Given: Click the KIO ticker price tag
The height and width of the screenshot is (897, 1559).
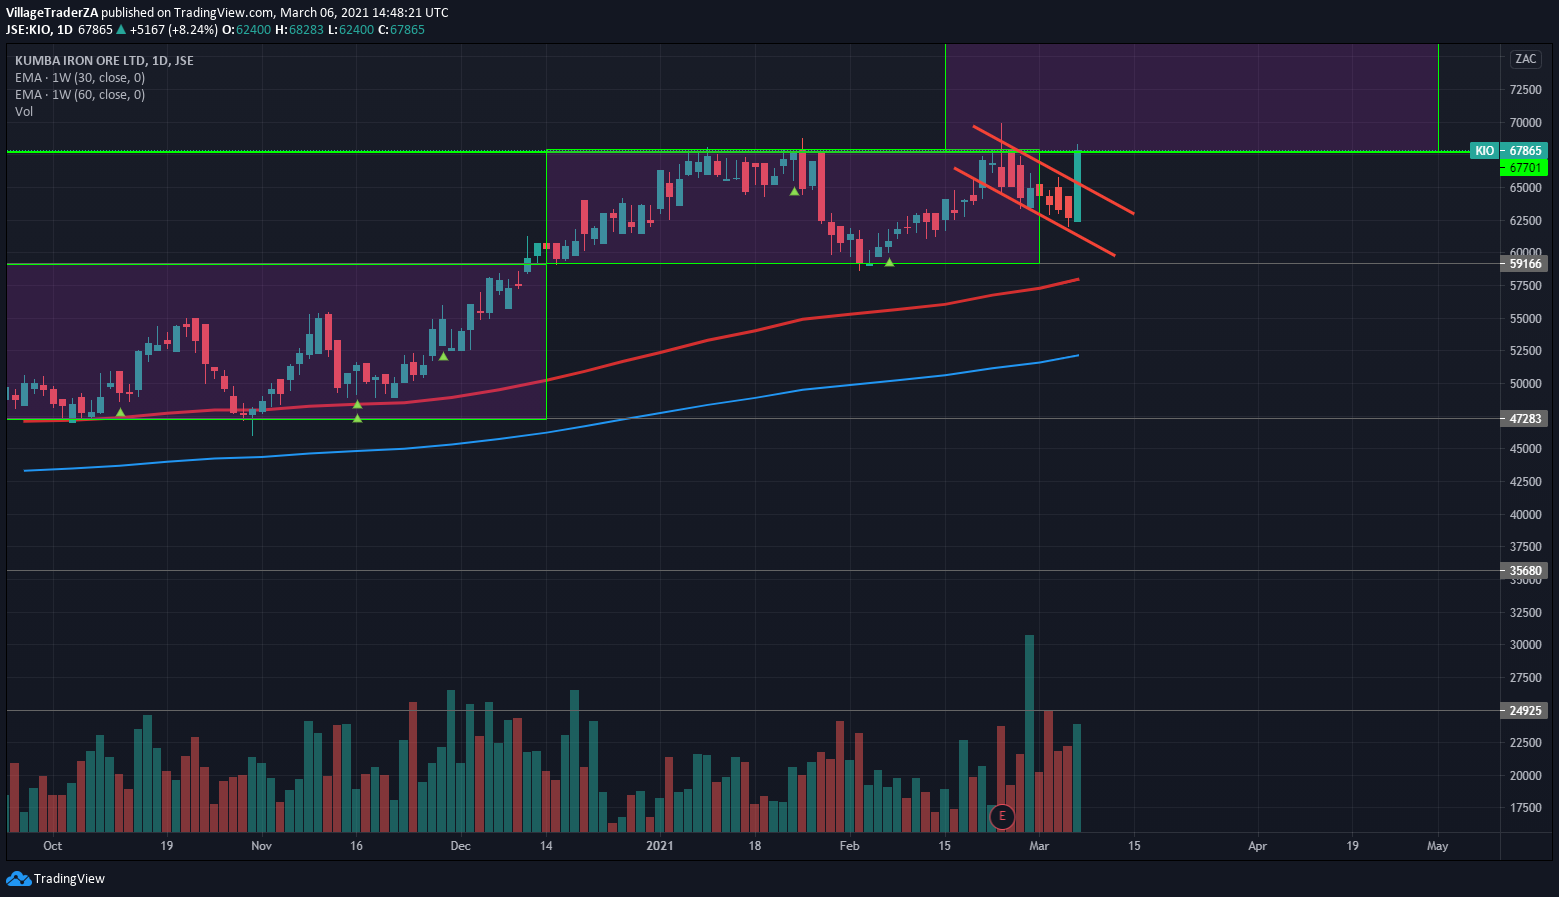Looking at the screenshot, I should pos(1484,151).
